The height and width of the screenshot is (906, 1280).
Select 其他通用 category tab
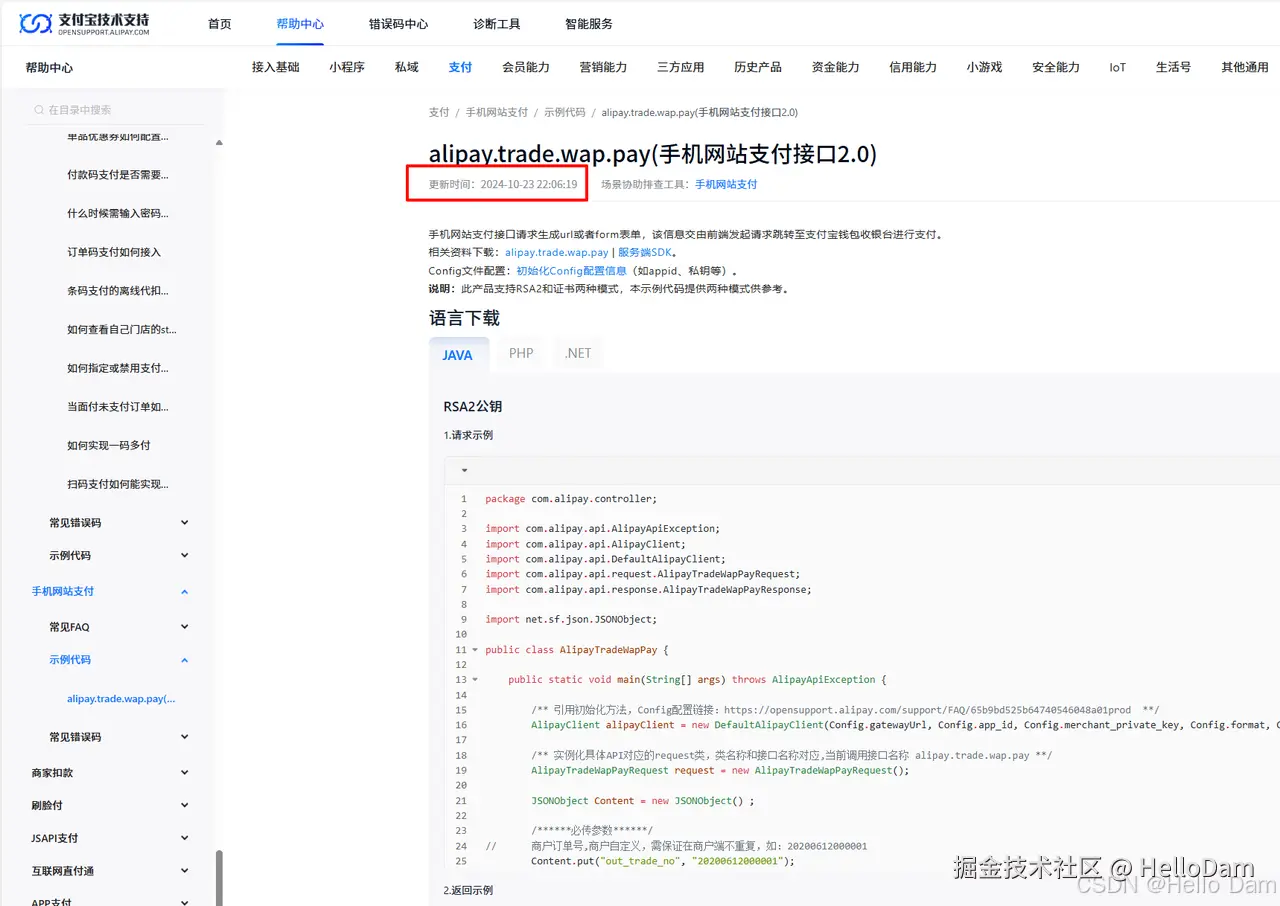click(1245, 67)
